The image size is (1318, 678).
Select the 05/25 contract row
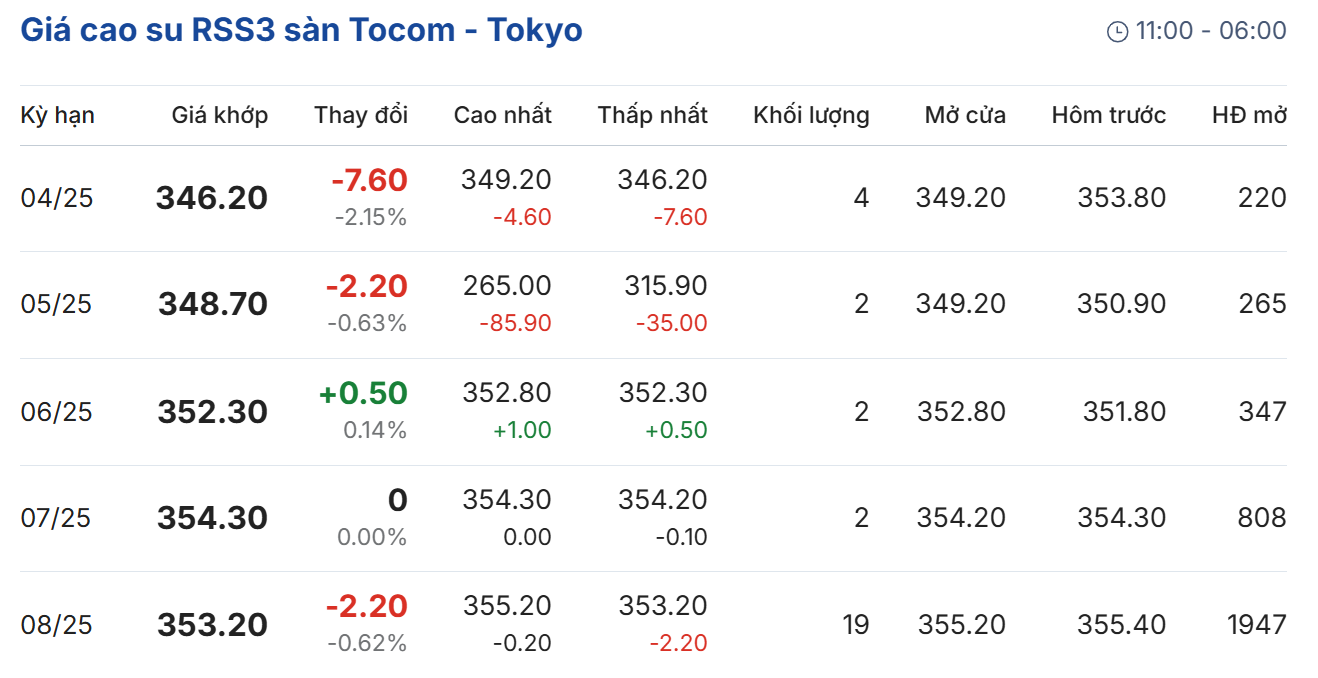click(x=57, y=304)
